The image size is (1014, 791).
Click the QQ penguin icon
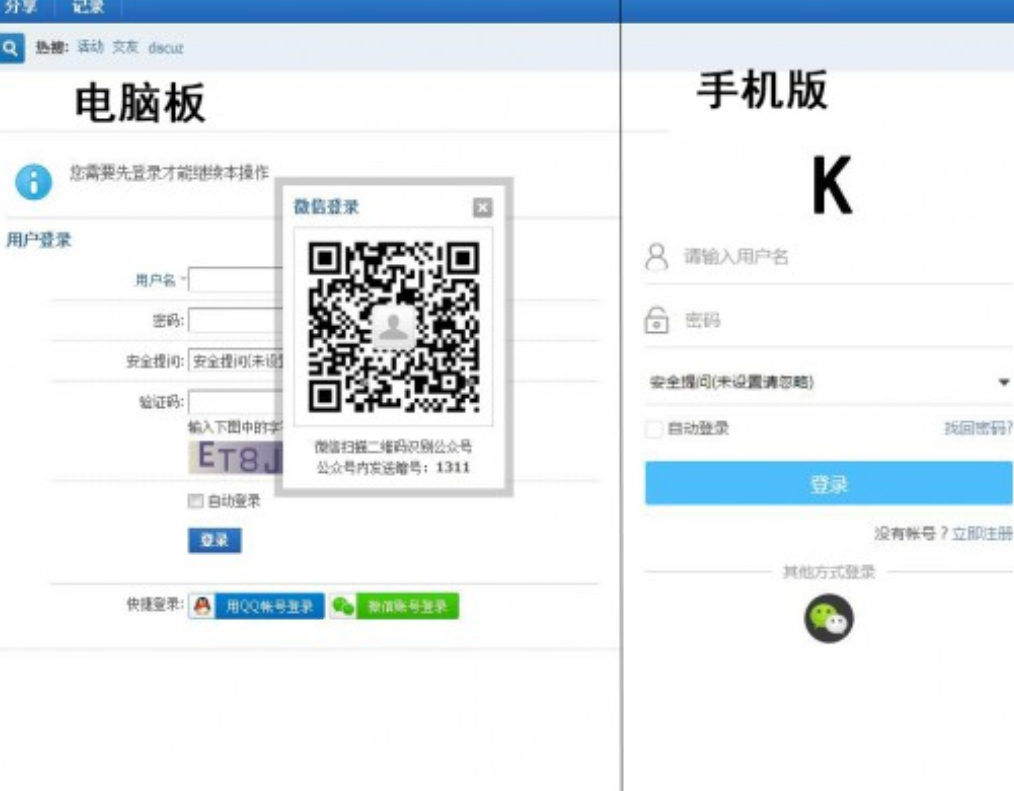(202, 606)
